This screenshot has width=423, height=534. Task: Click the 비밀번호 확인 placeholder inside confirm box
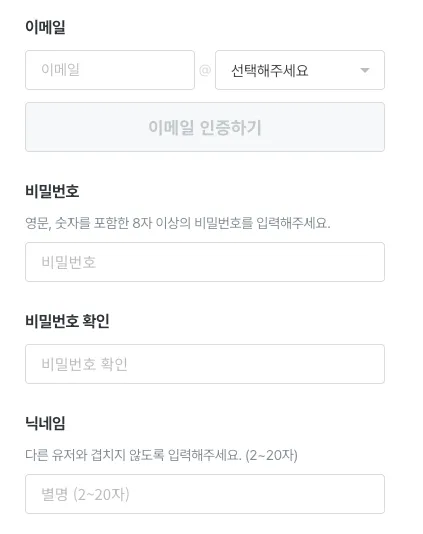pyautogui.click(x=84, y=364)
